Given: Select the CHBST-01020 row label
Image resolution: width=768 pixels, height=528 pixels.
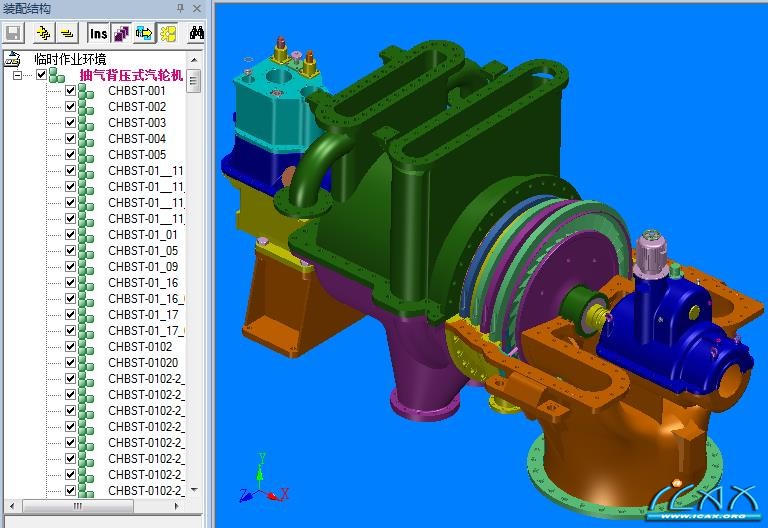Looking at the screenshot, I should tap(143, 363).
